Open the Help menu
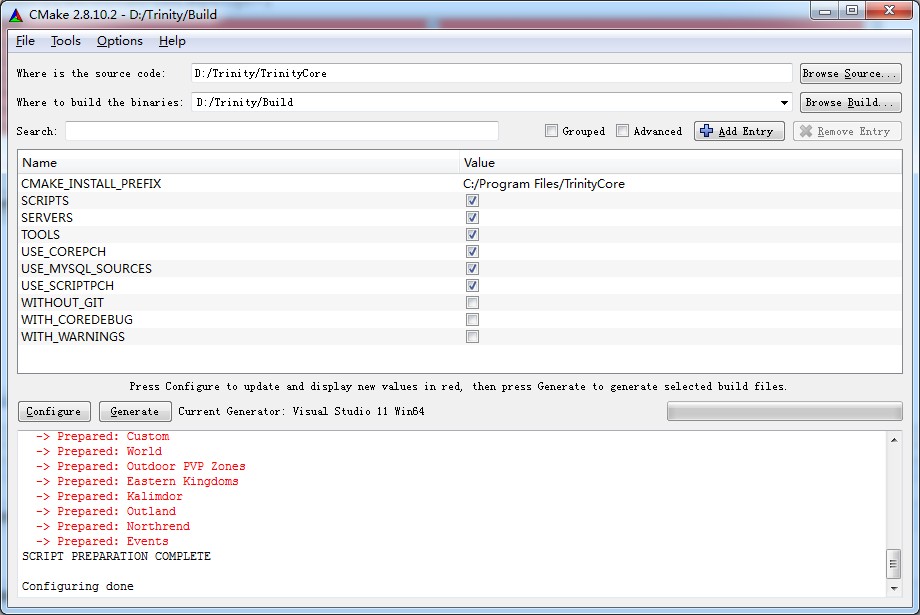The image size is (920, 615). pyautogui.click(x=172, y=41)
